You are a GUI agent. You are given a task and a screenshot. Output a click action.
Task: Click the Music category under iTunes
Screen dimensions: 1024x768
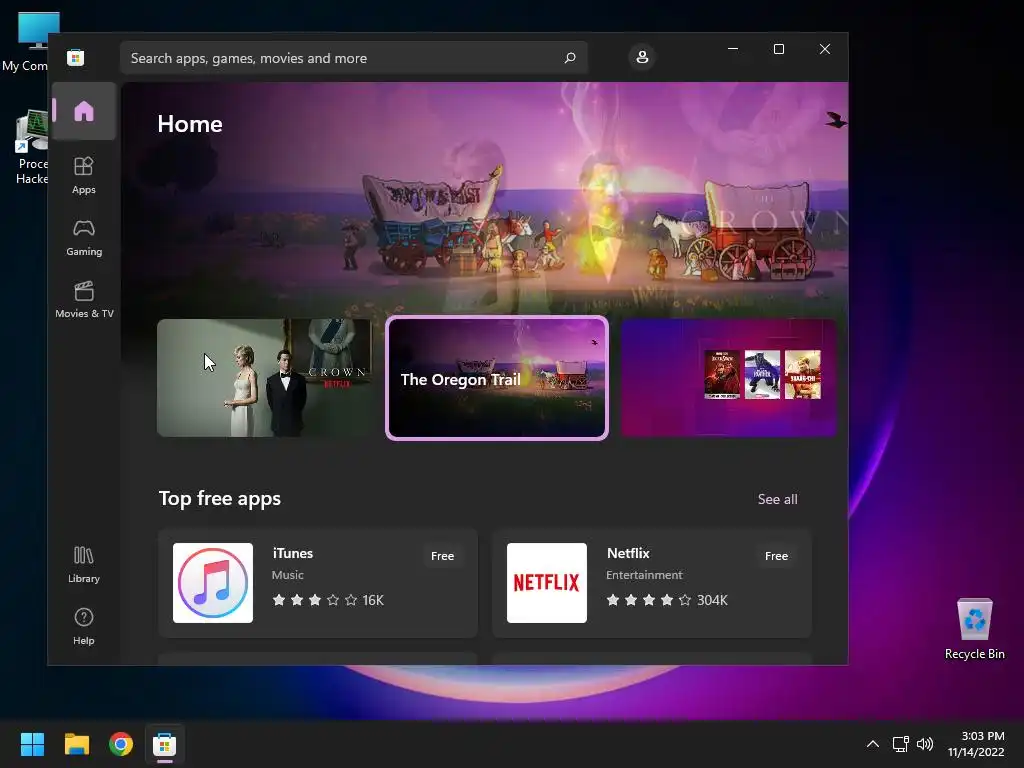(x=287, y=575)
